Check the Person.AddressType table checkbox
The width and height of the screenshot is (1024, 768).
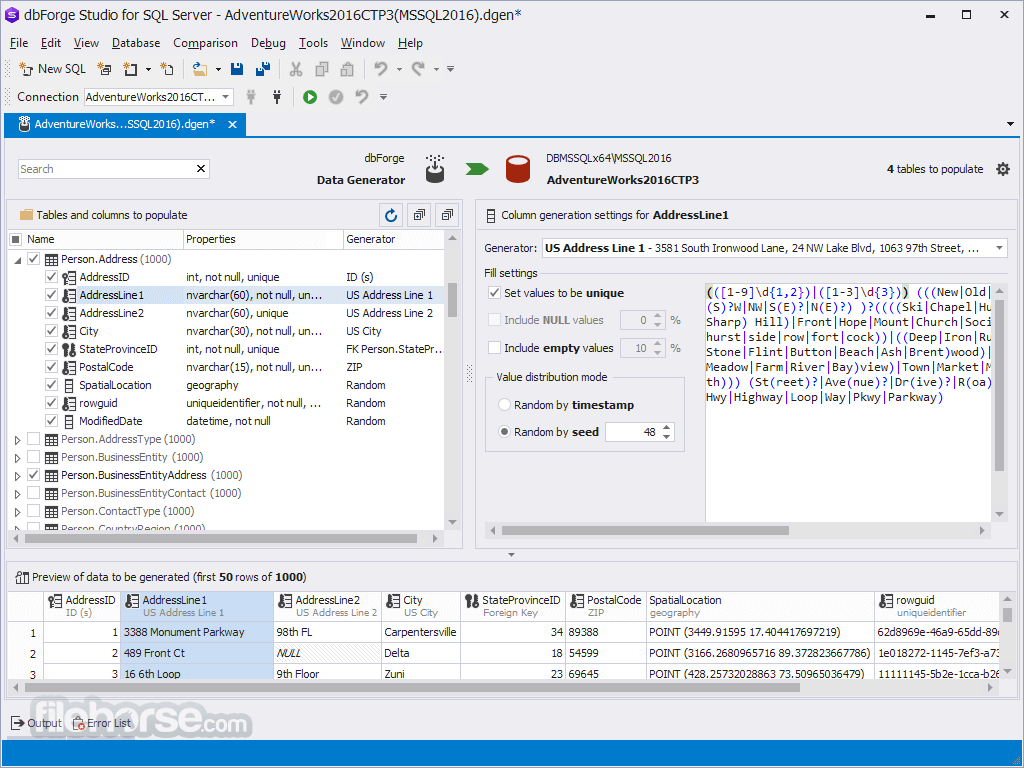[x=34, y=439]
